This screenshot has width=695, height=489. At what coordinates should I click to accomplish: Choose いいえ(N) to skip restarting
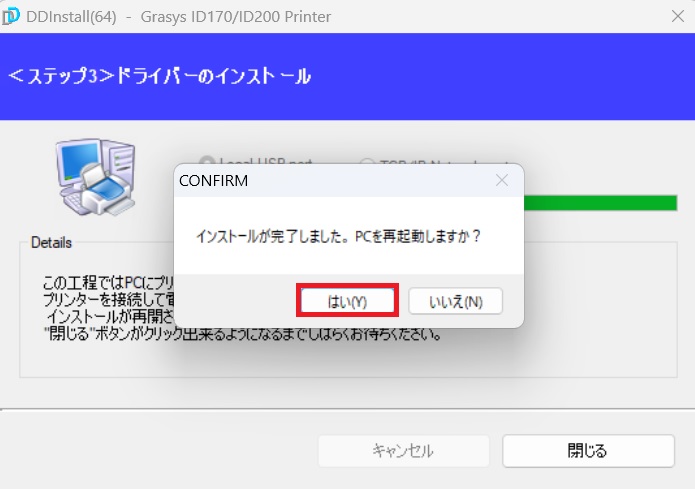pos(455,301)
